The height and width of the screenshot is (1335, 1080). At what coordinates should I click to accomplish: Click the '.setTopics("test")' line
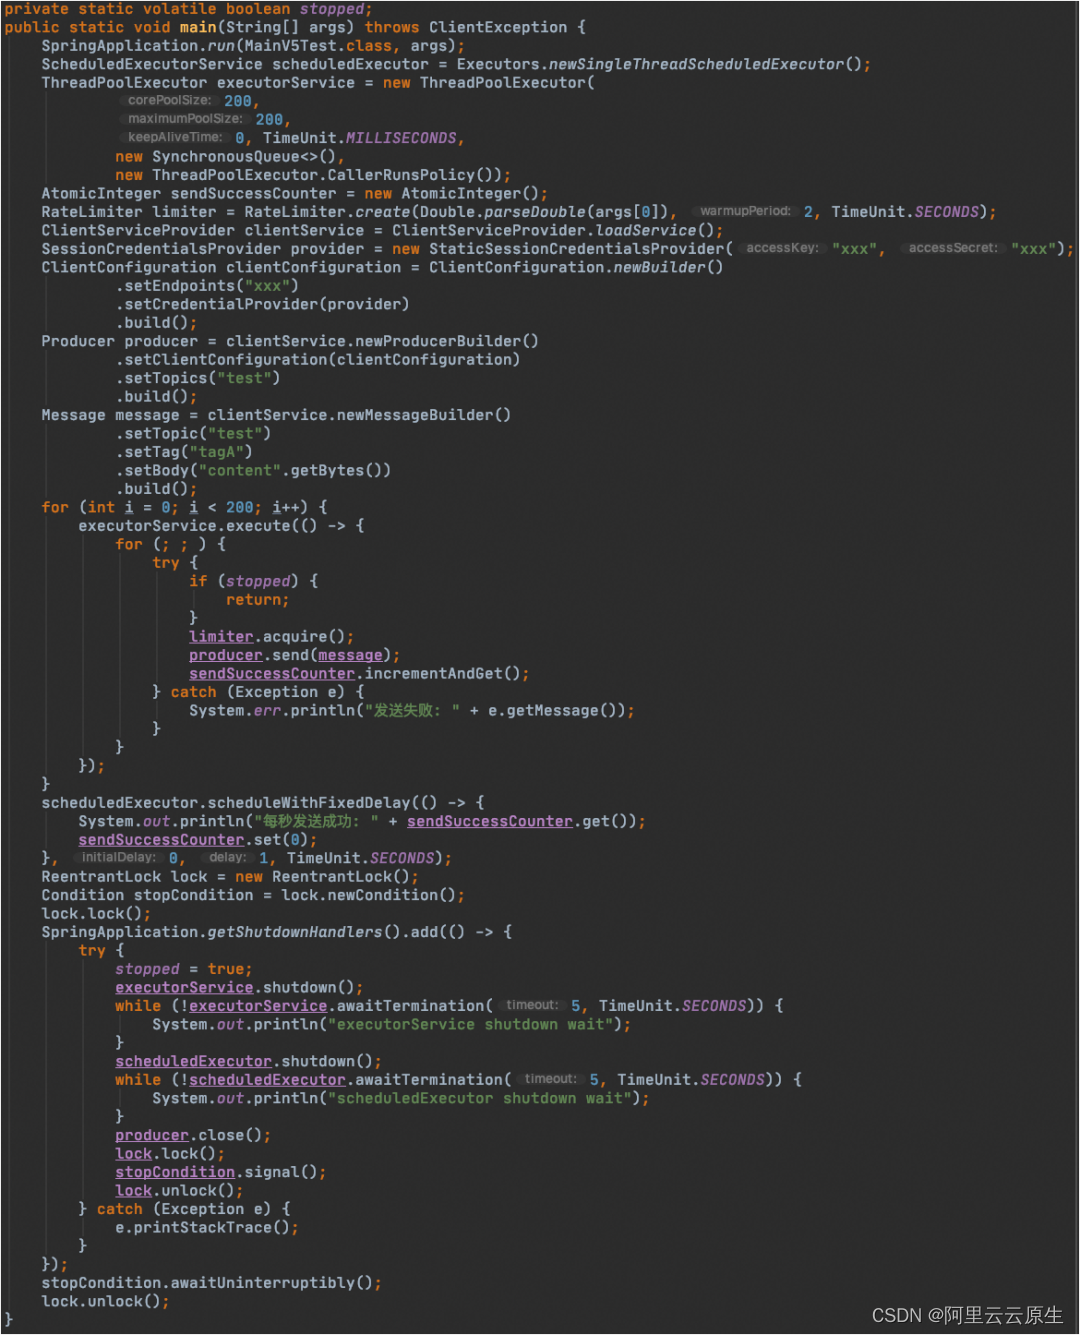click(x=198, y=378)
